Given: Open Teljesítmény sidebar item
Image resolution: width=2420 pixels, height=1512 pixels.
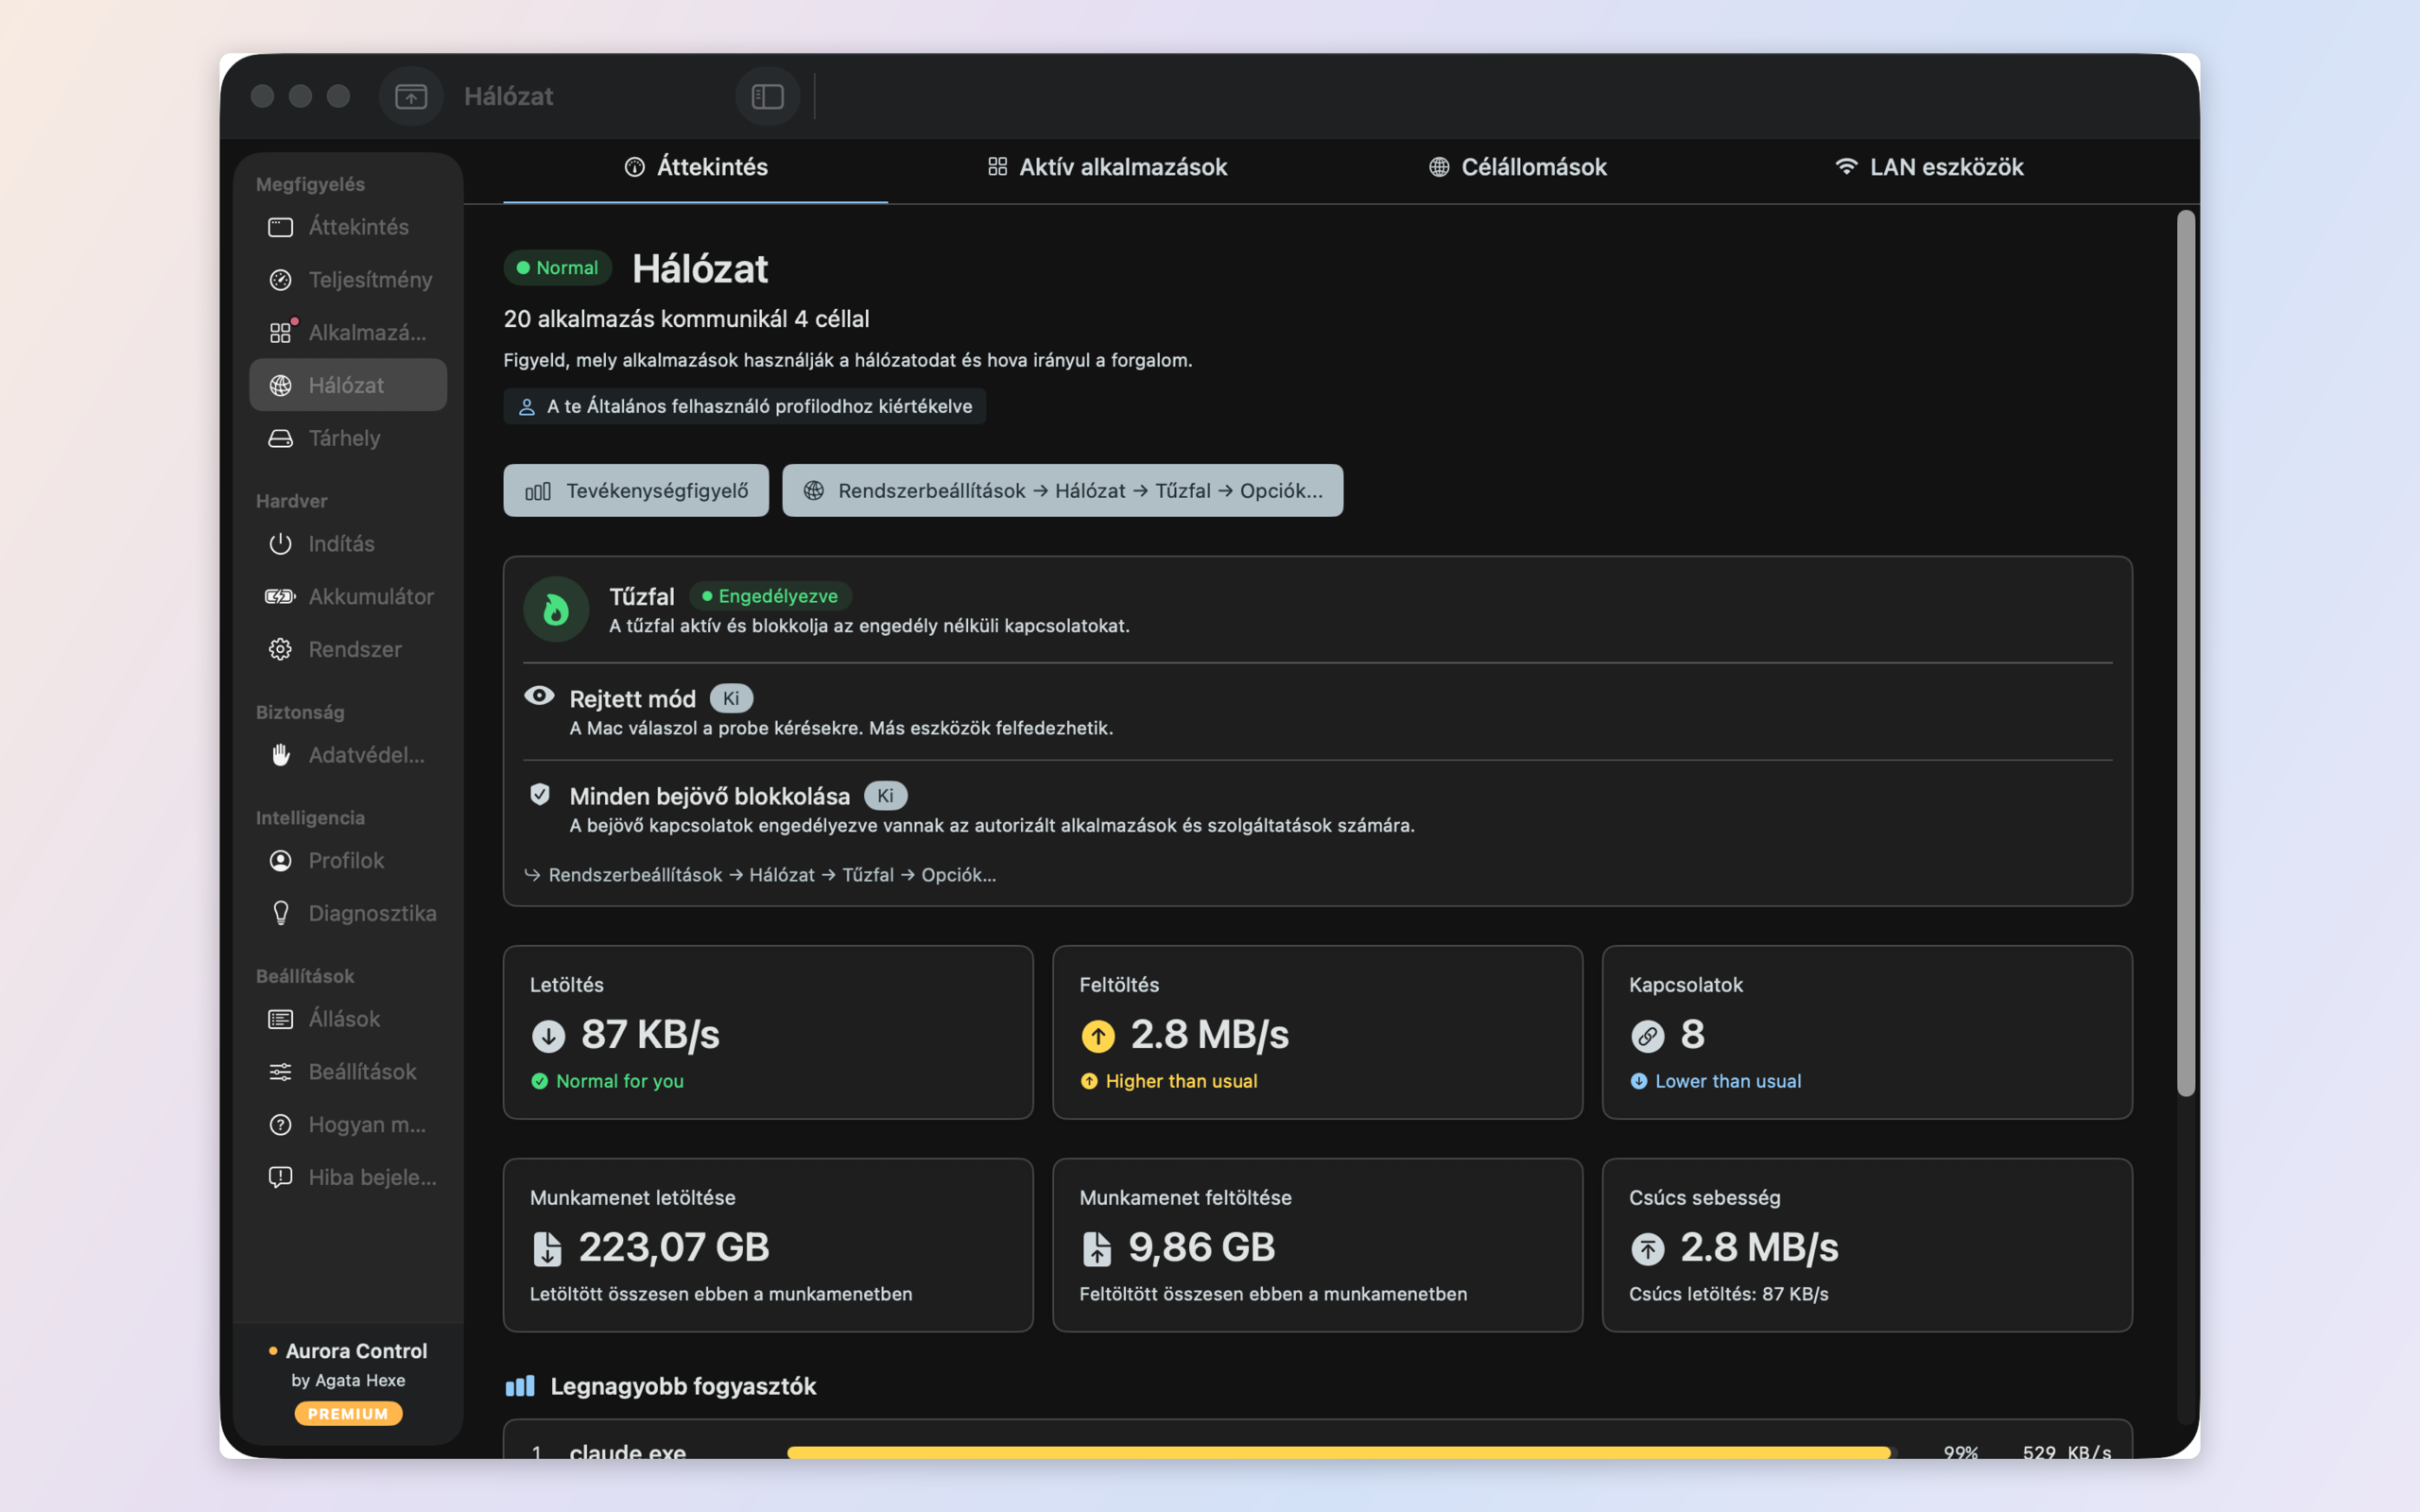Looking at the screenshot, I should coord(348,280).
